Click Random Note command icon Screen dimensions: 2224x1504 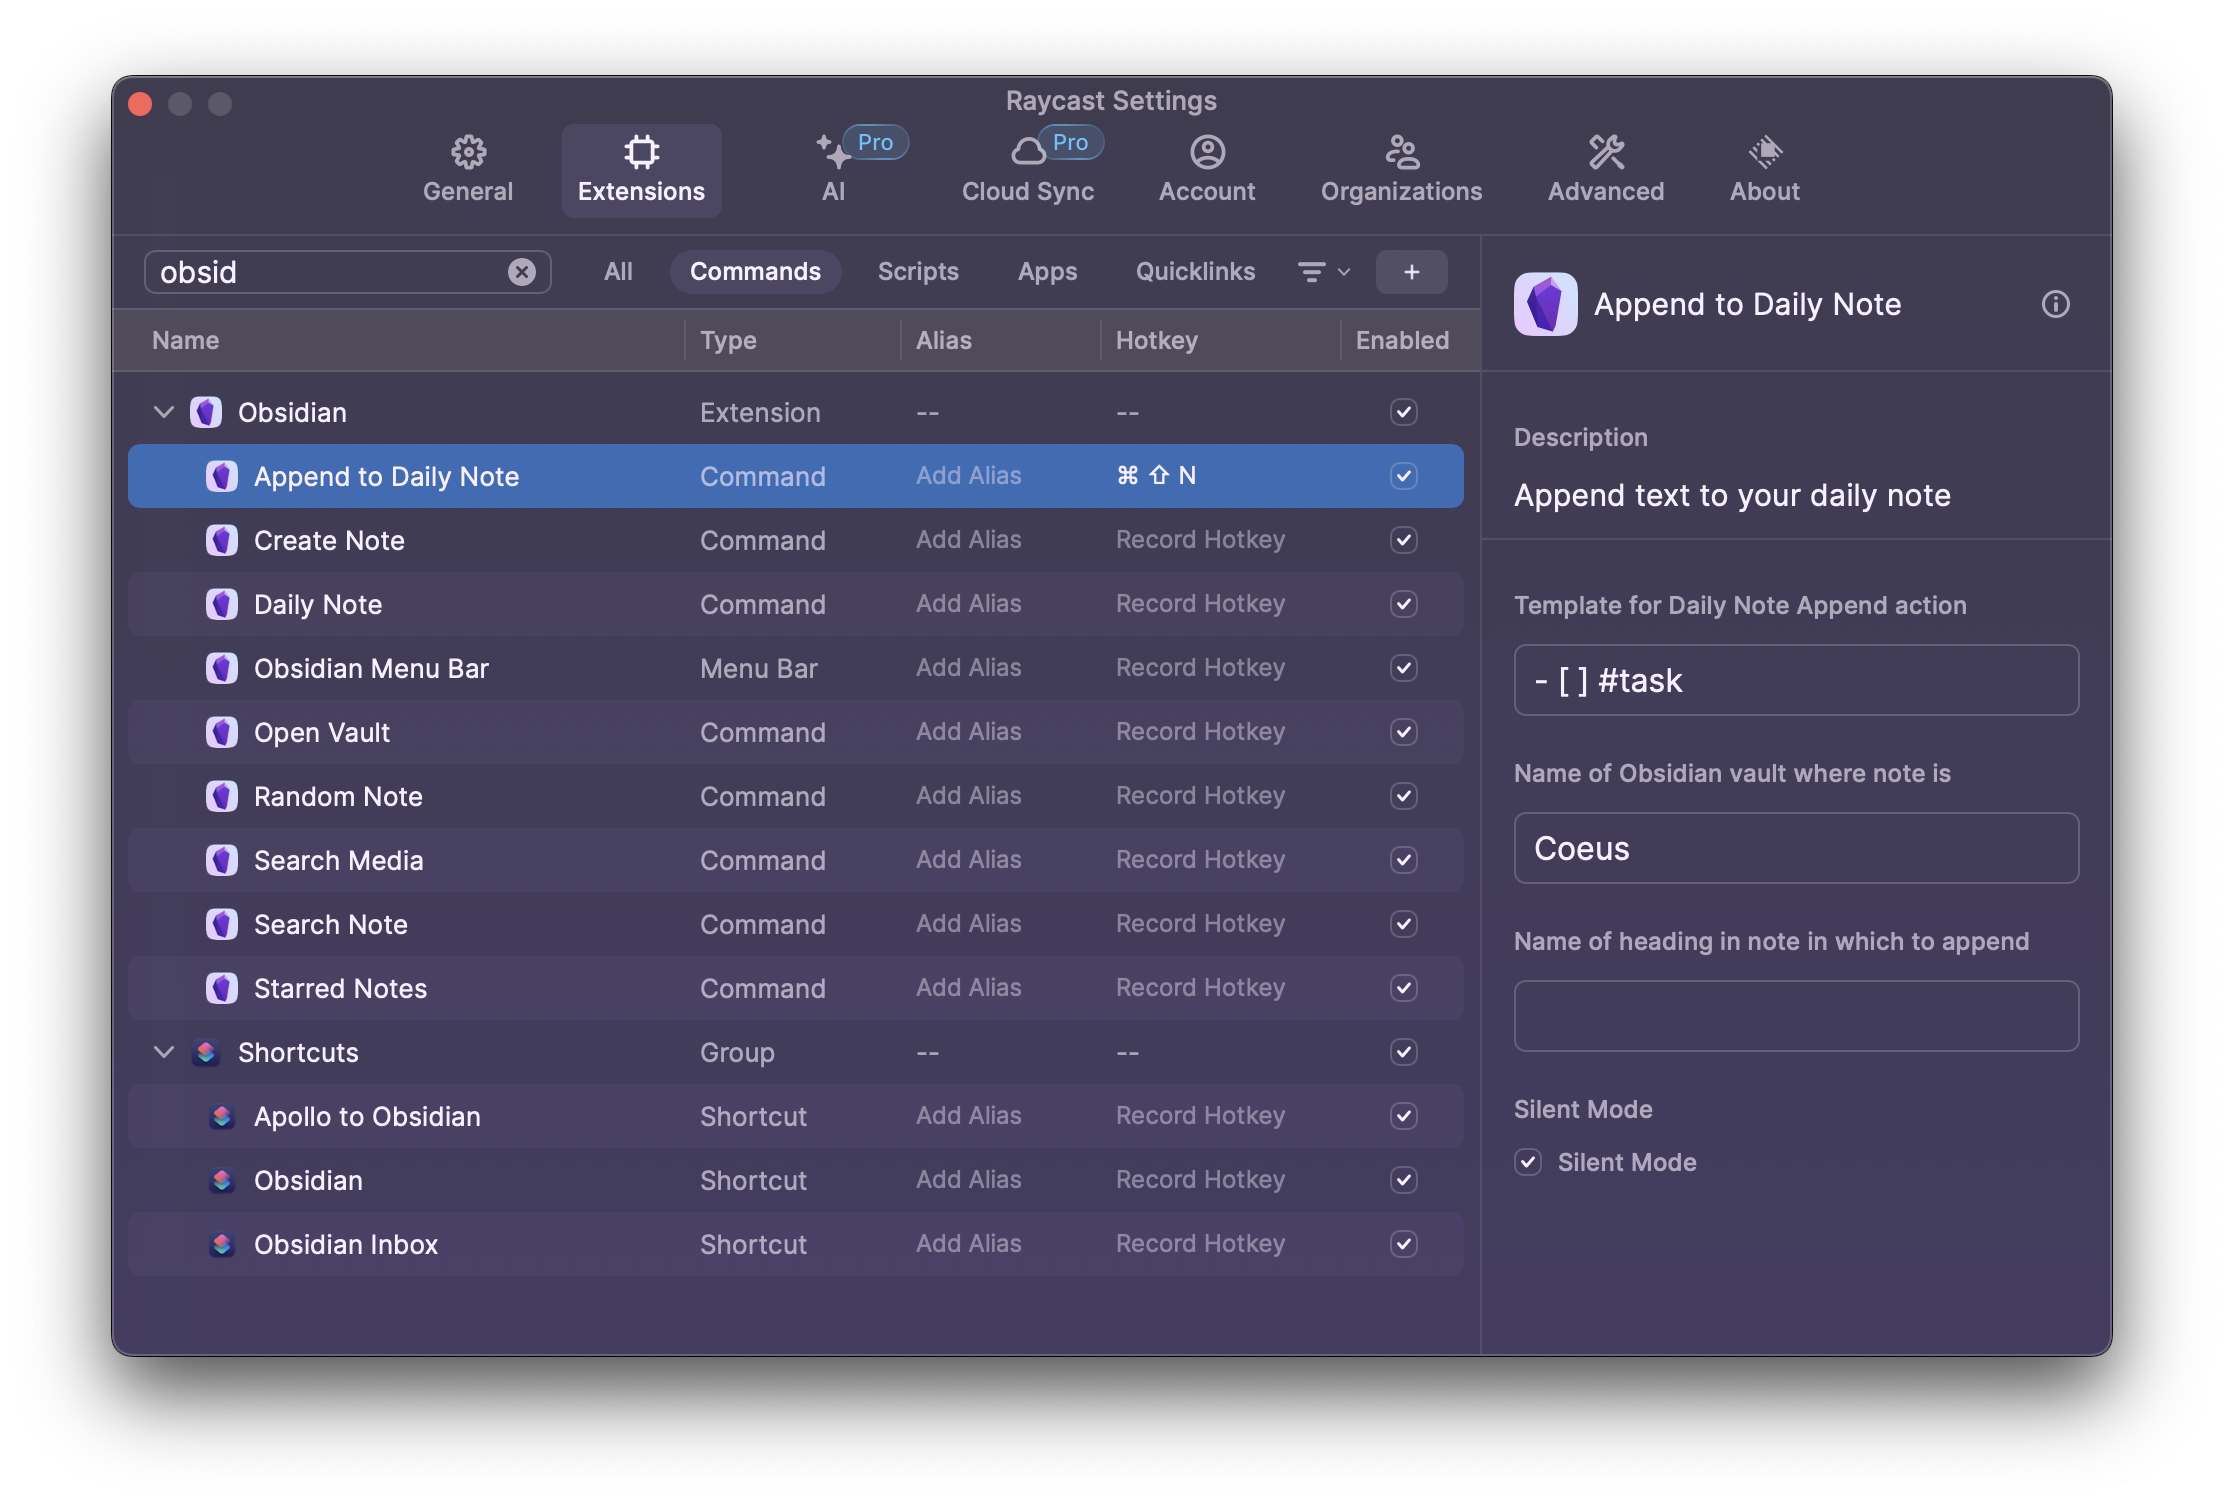point(222,796)
